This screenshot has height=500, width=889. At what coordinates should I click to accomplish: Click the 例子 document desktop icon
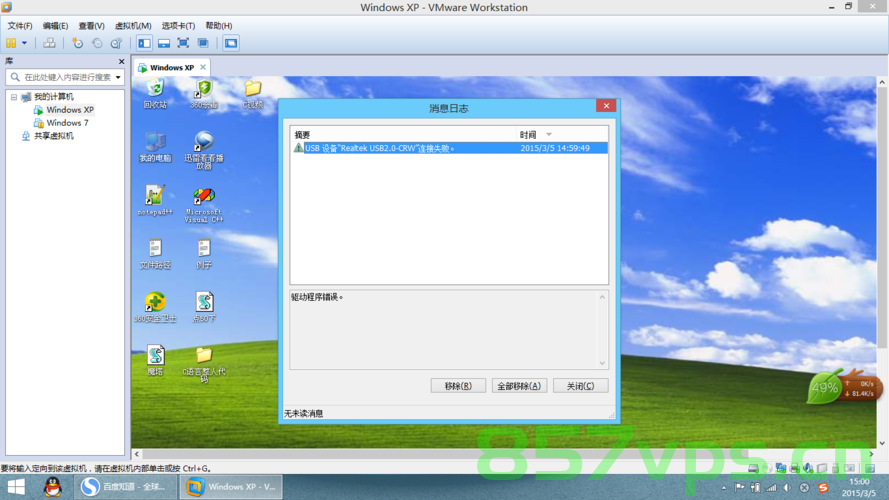coord(204,253)
